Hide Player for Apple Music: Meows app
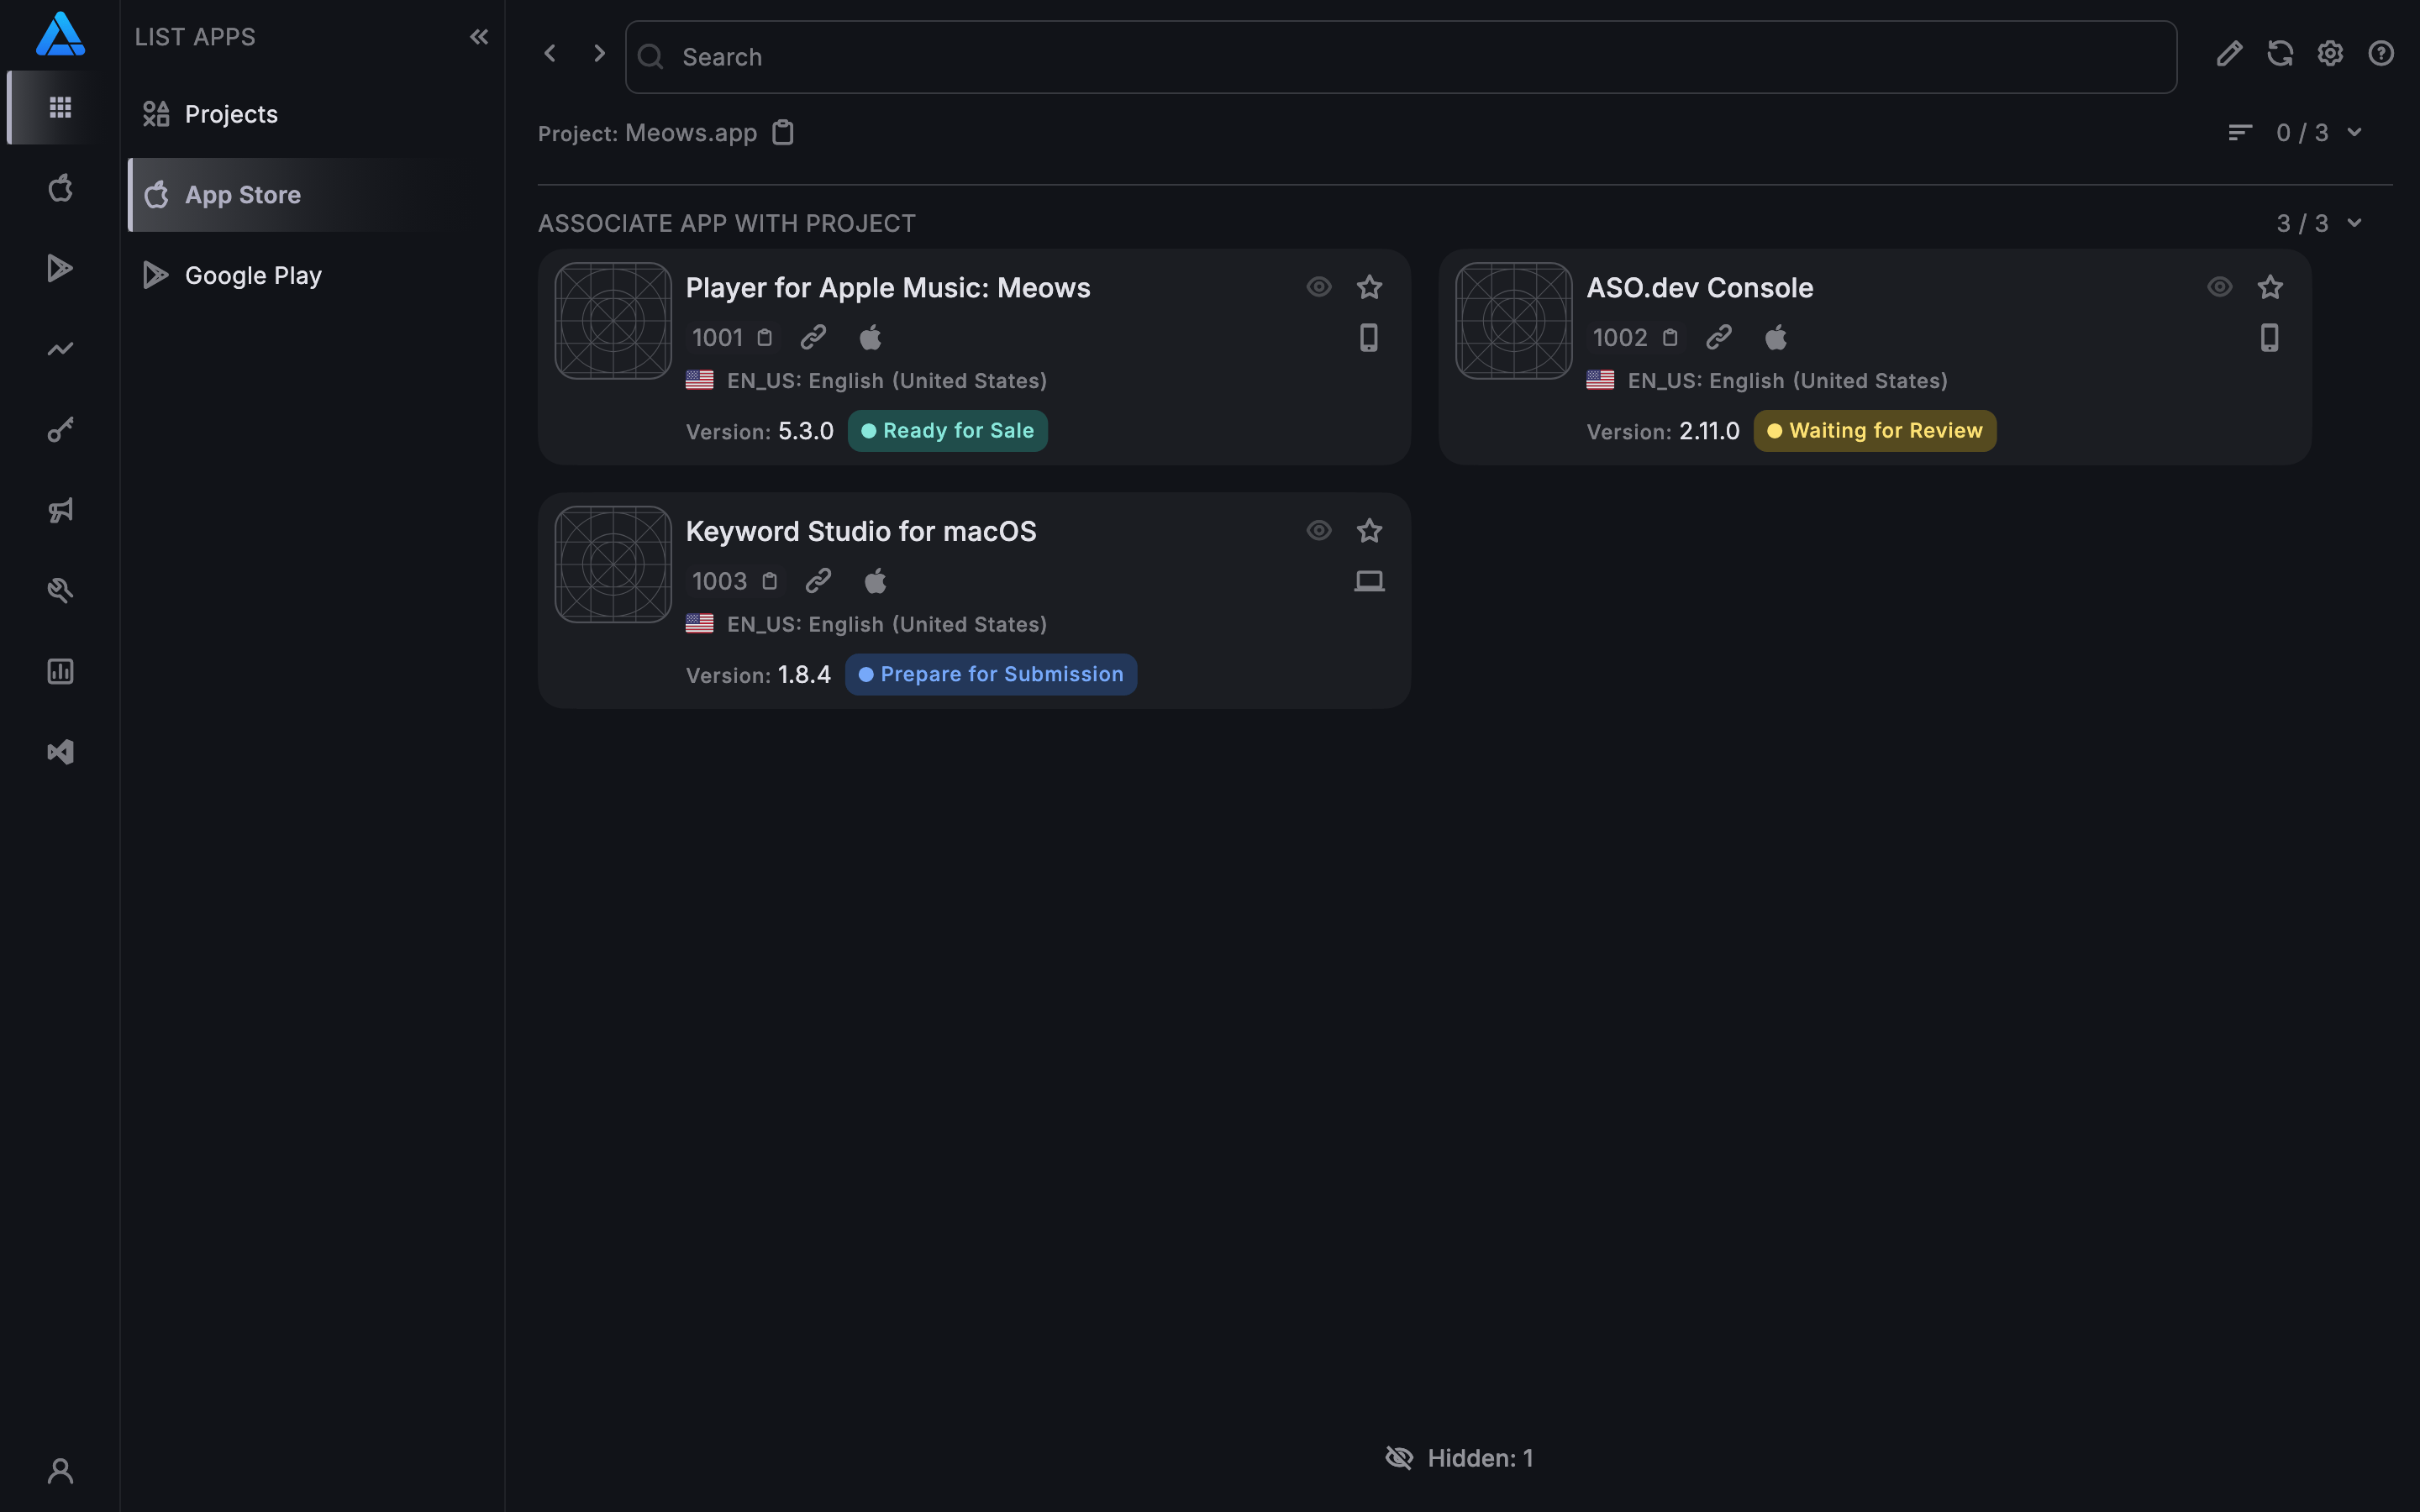 (x=1319, y=287)
